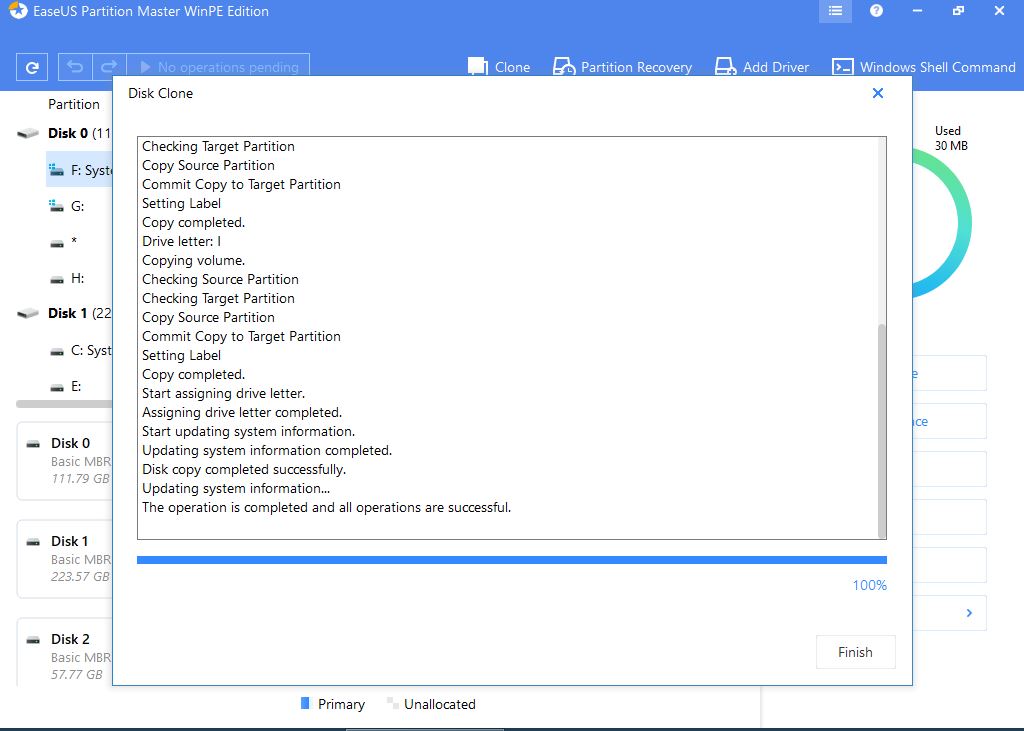Click the Disk 2 card in disk map
This screenshot has width=1024, height=731.
tap(66, 649)
